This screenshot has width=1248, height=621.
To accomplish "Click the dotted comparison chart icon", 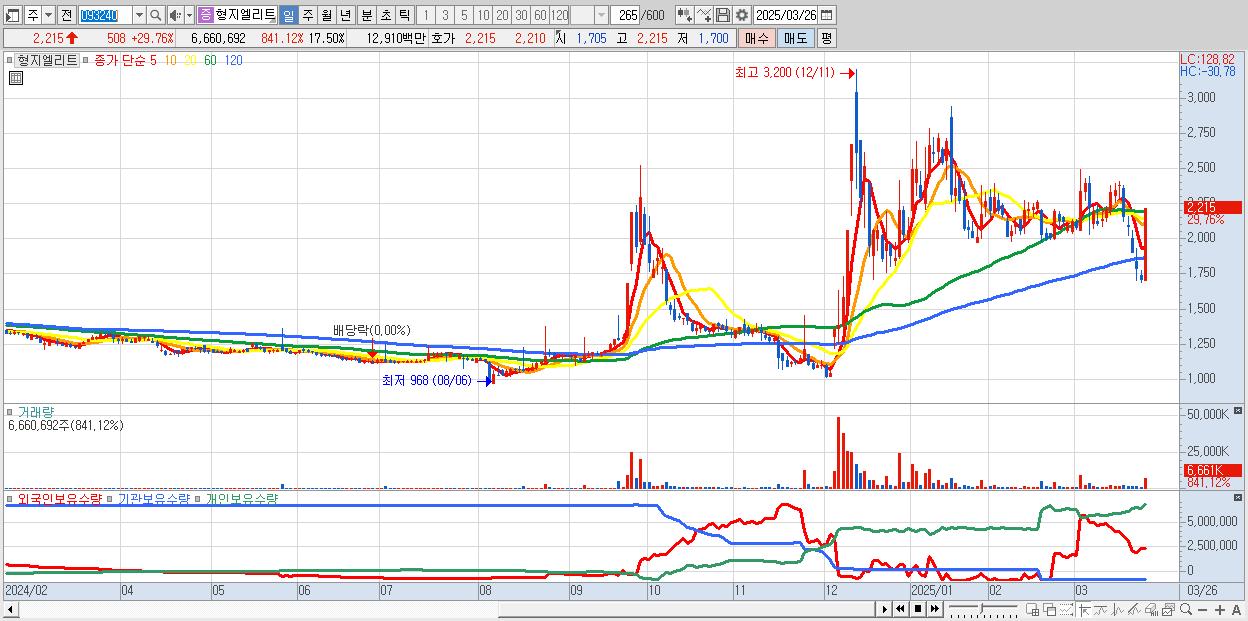I will [x=1066, y=610].
